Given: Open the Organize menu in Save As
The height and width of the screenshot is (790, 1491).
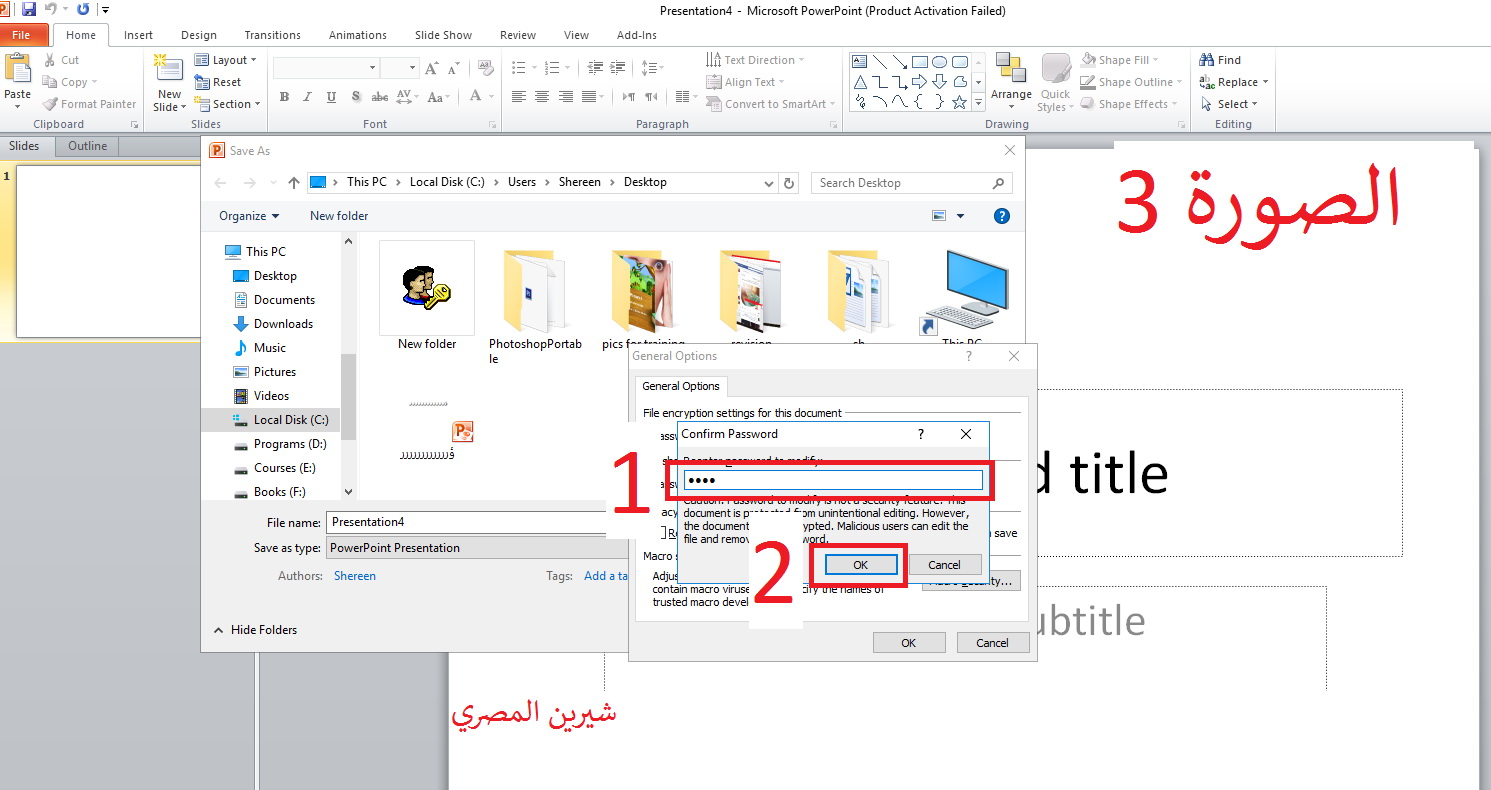Looking at the screenshot, I should (x=249, y=216).
